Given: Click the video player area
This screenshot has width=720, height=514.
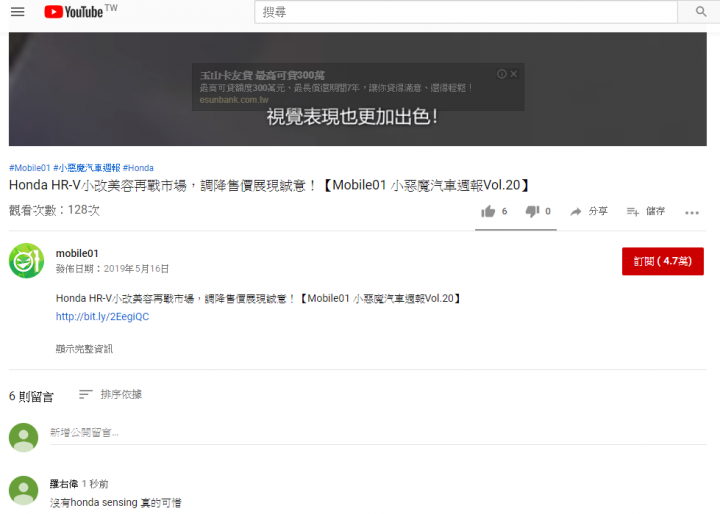Looking at the screenshot, I should pyautogui.click(x=357, y=89).
